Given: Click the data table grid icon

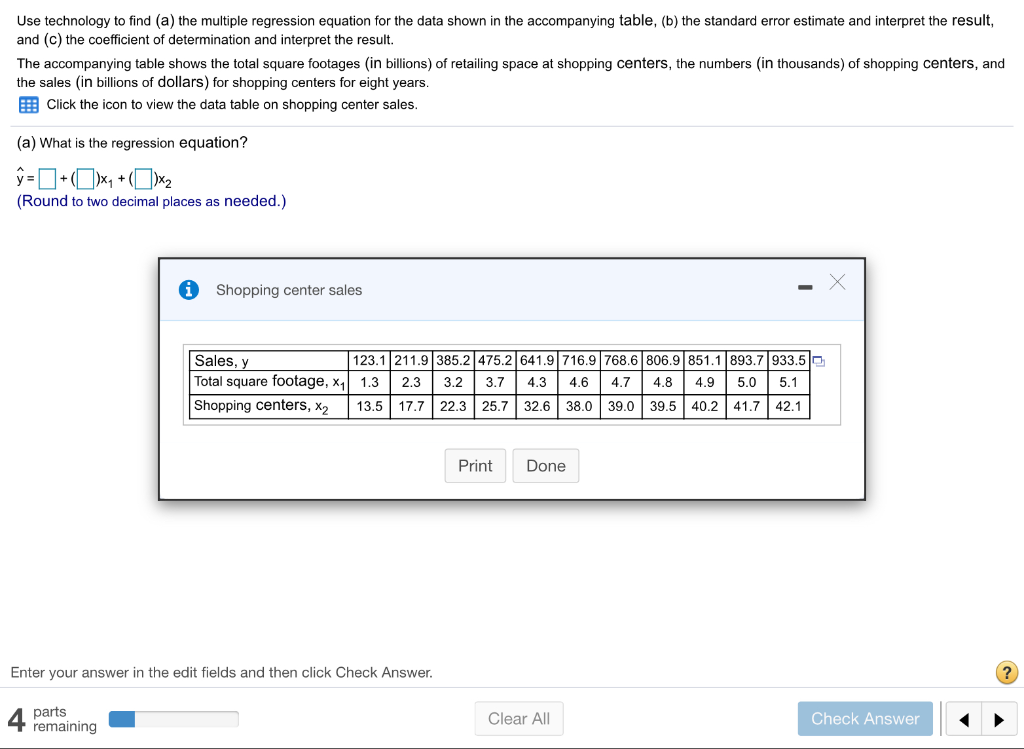Looking at the screenshot, I should [x=28, y=104].
